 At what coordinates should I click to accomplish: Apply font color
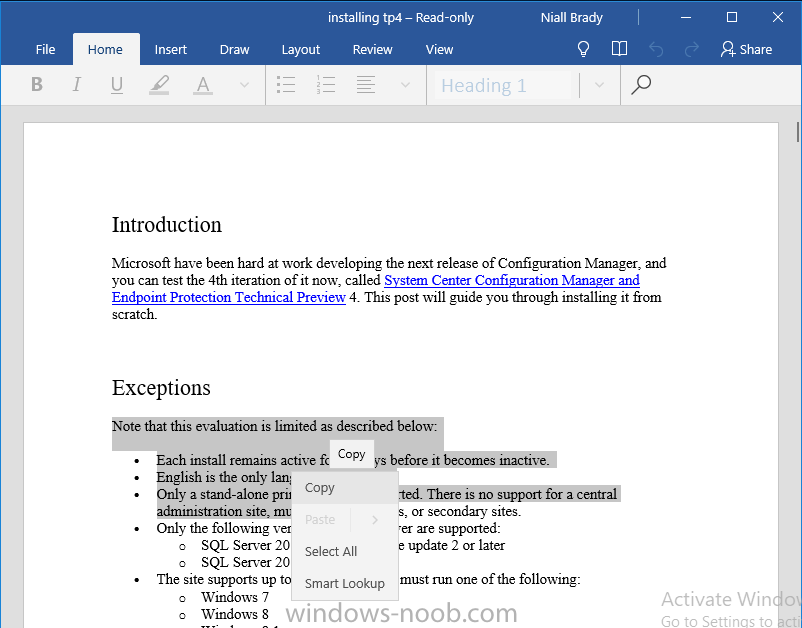203,84
